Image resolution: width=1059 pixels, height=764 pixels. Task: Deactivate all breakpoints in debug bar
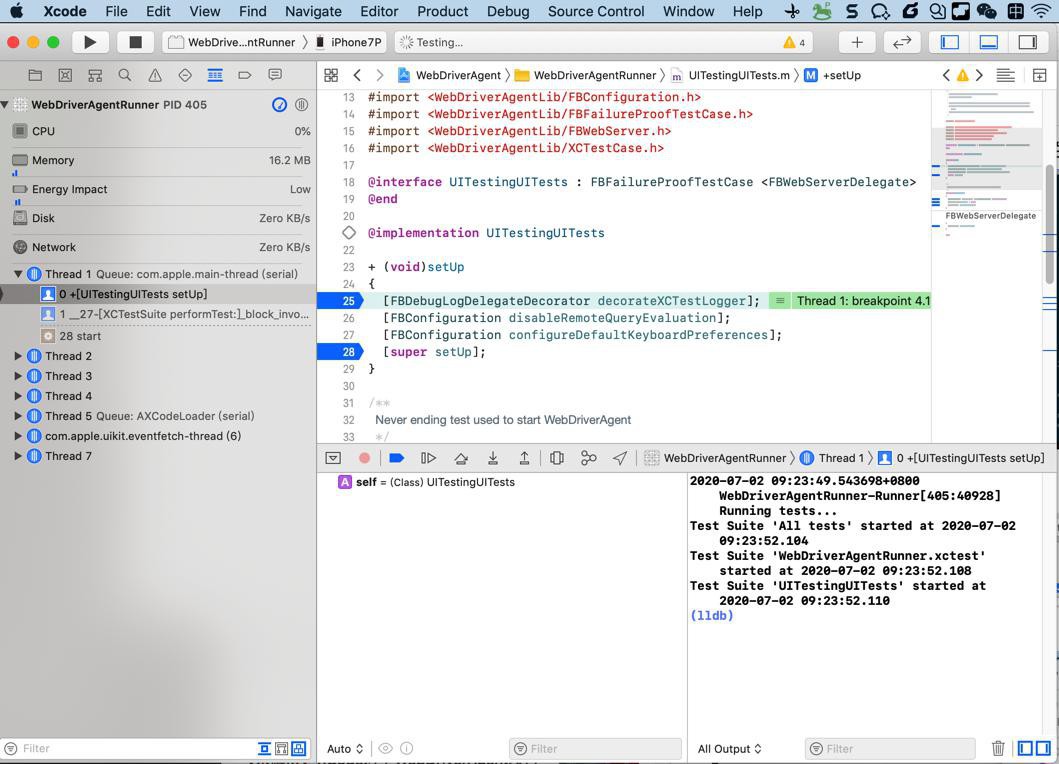click(x=396, y=458)
